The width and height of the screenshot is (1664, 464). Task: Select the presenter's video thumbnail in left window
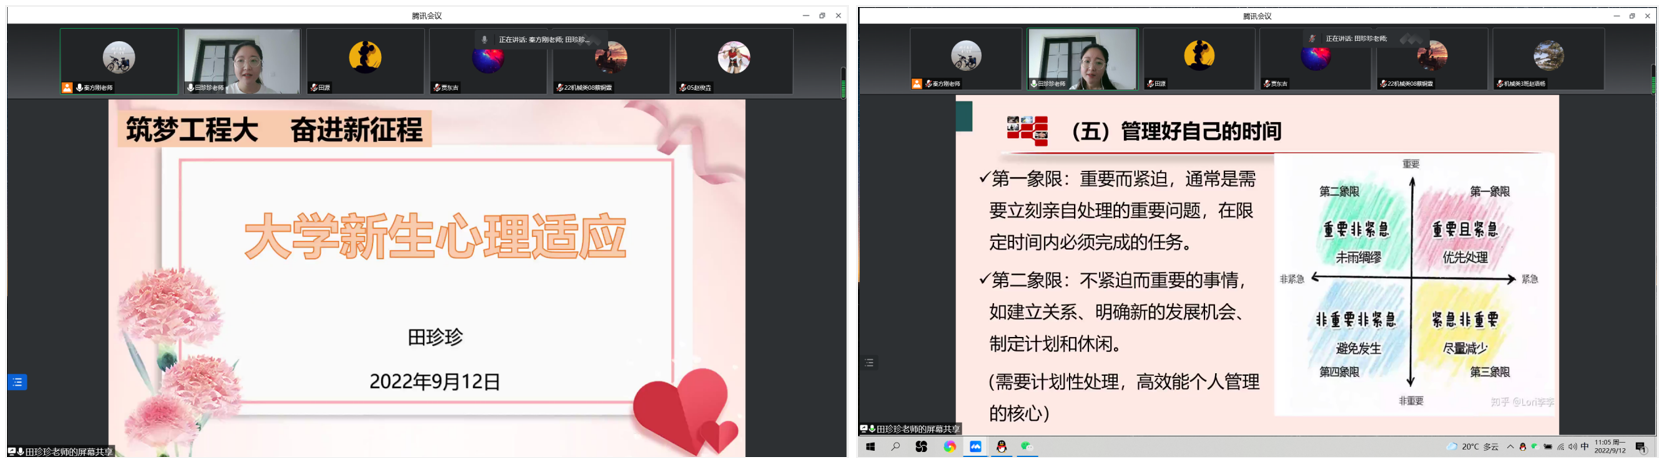click(242, 61)
